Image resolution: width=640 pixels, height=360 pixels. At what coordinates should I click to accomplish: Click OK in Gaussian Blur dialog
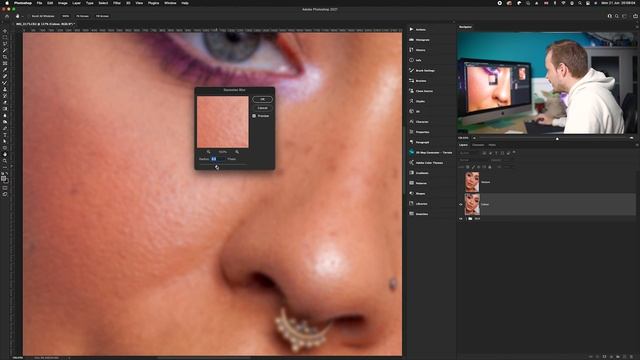262,99
